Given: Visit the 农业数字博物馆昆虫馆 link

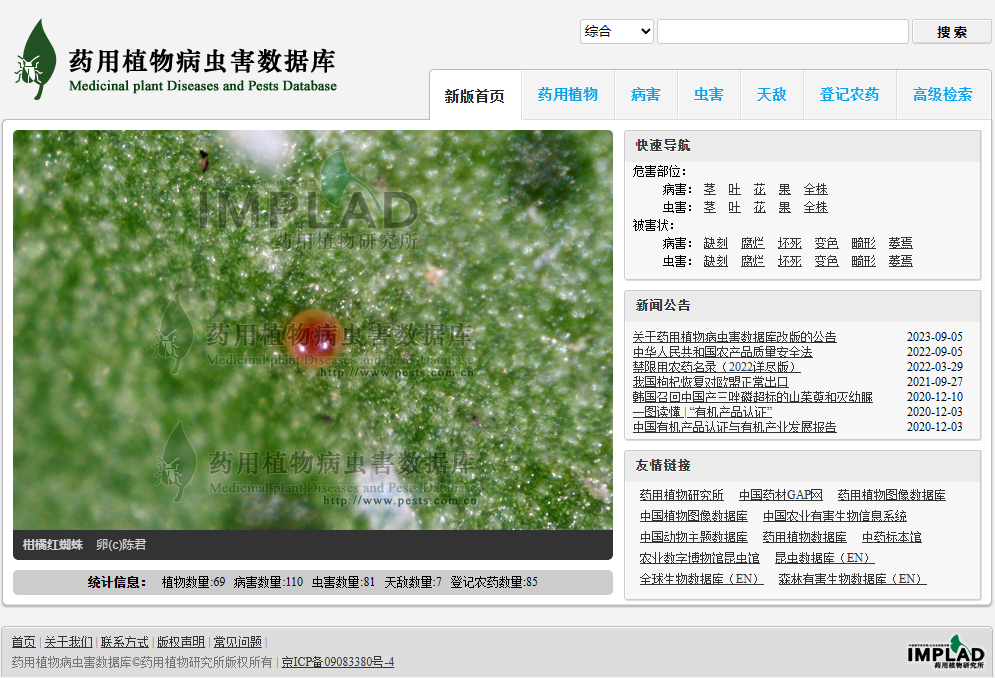Looking at the screenshot, I should 699,558.
